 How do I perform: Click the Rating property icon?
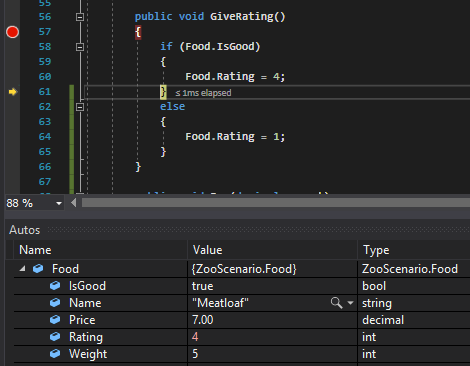55,337
